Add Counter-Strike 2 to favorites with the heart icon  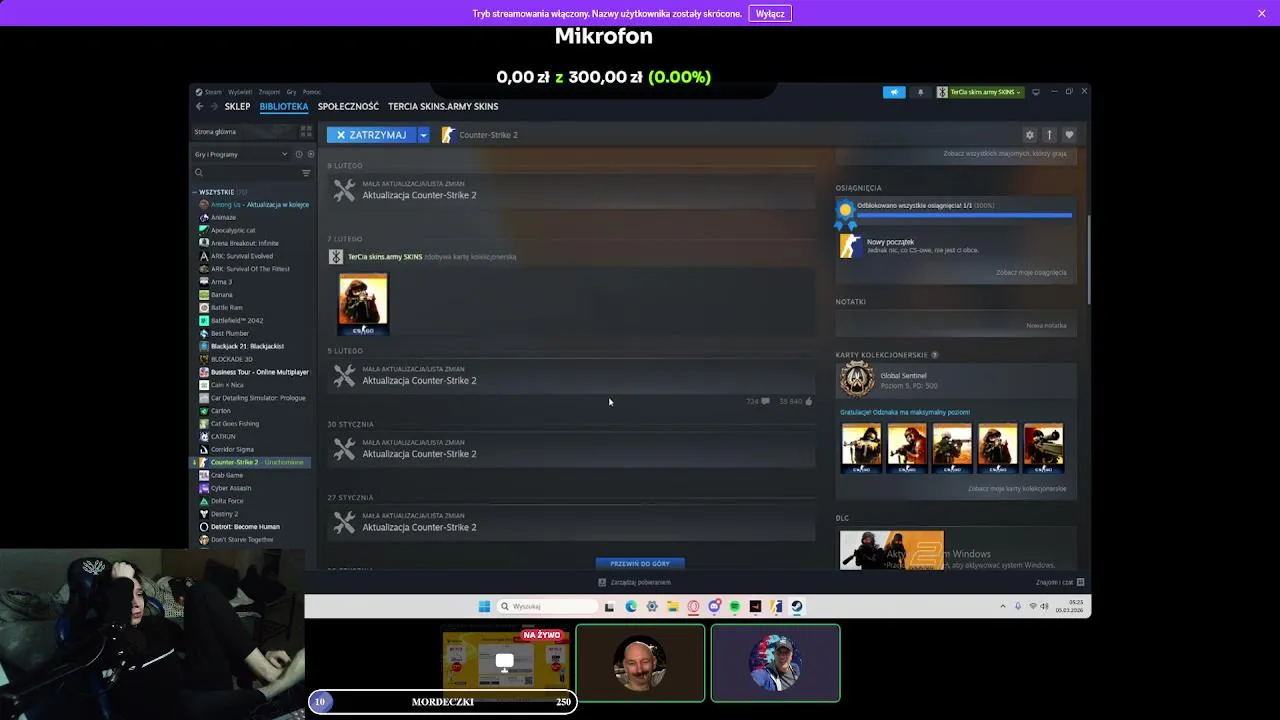tap(1069, 135)
